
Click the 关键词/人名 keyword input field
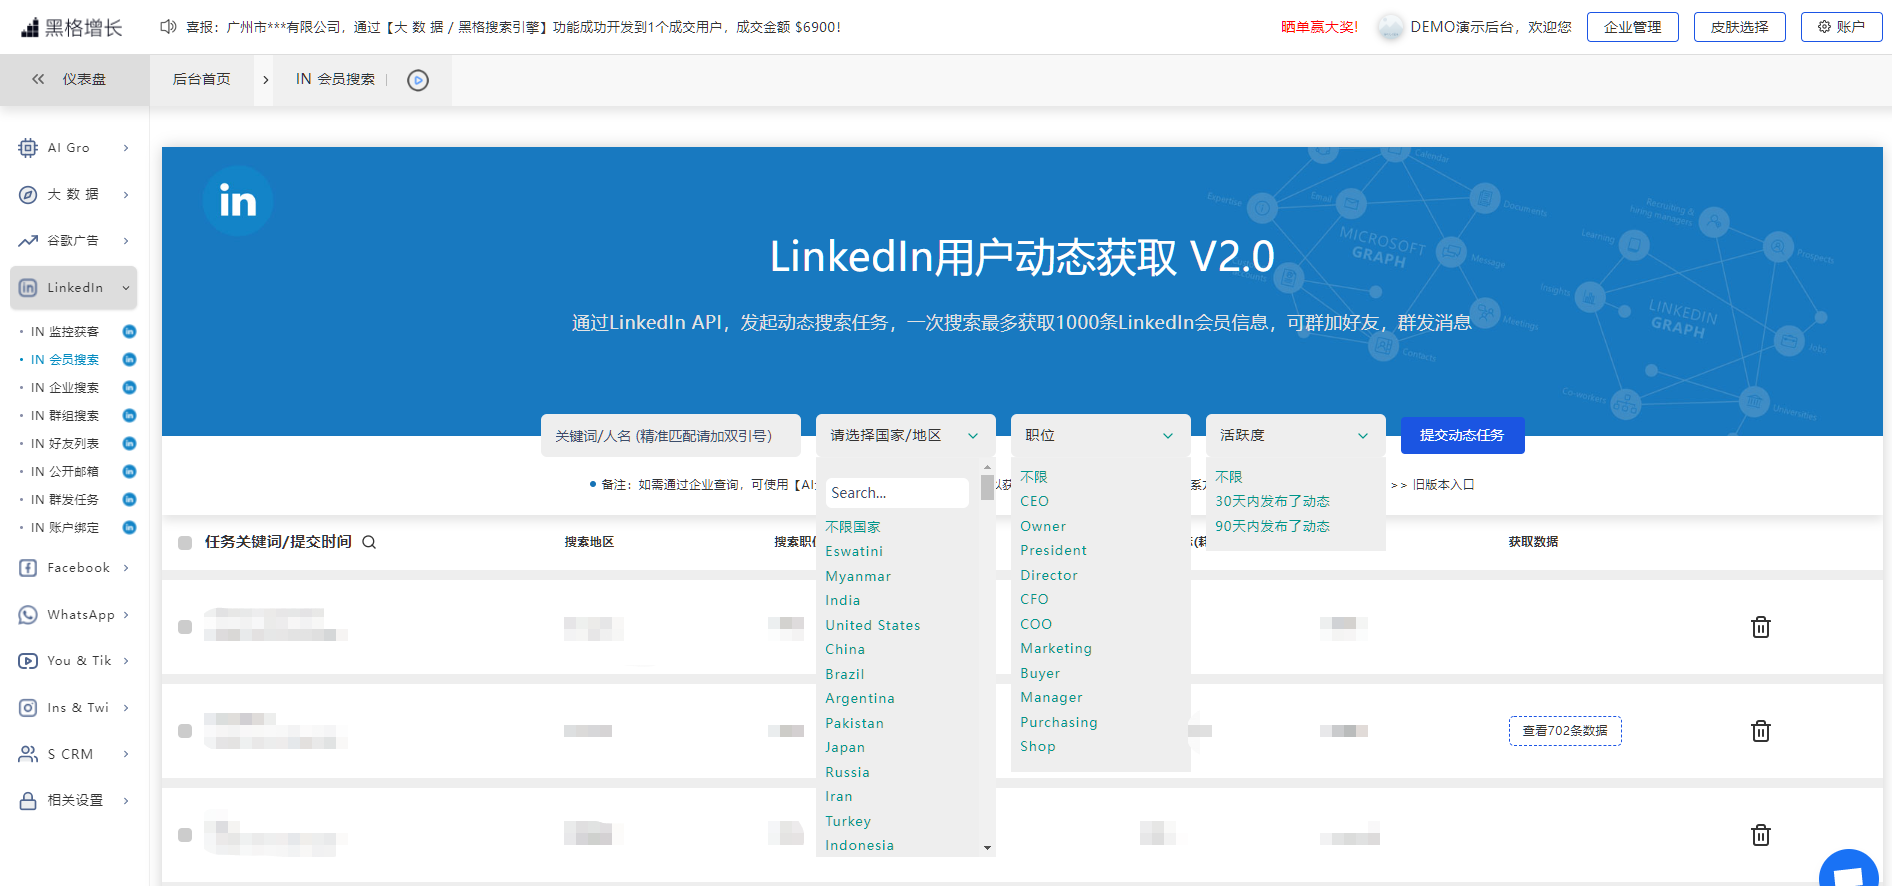tap(670, 436)
